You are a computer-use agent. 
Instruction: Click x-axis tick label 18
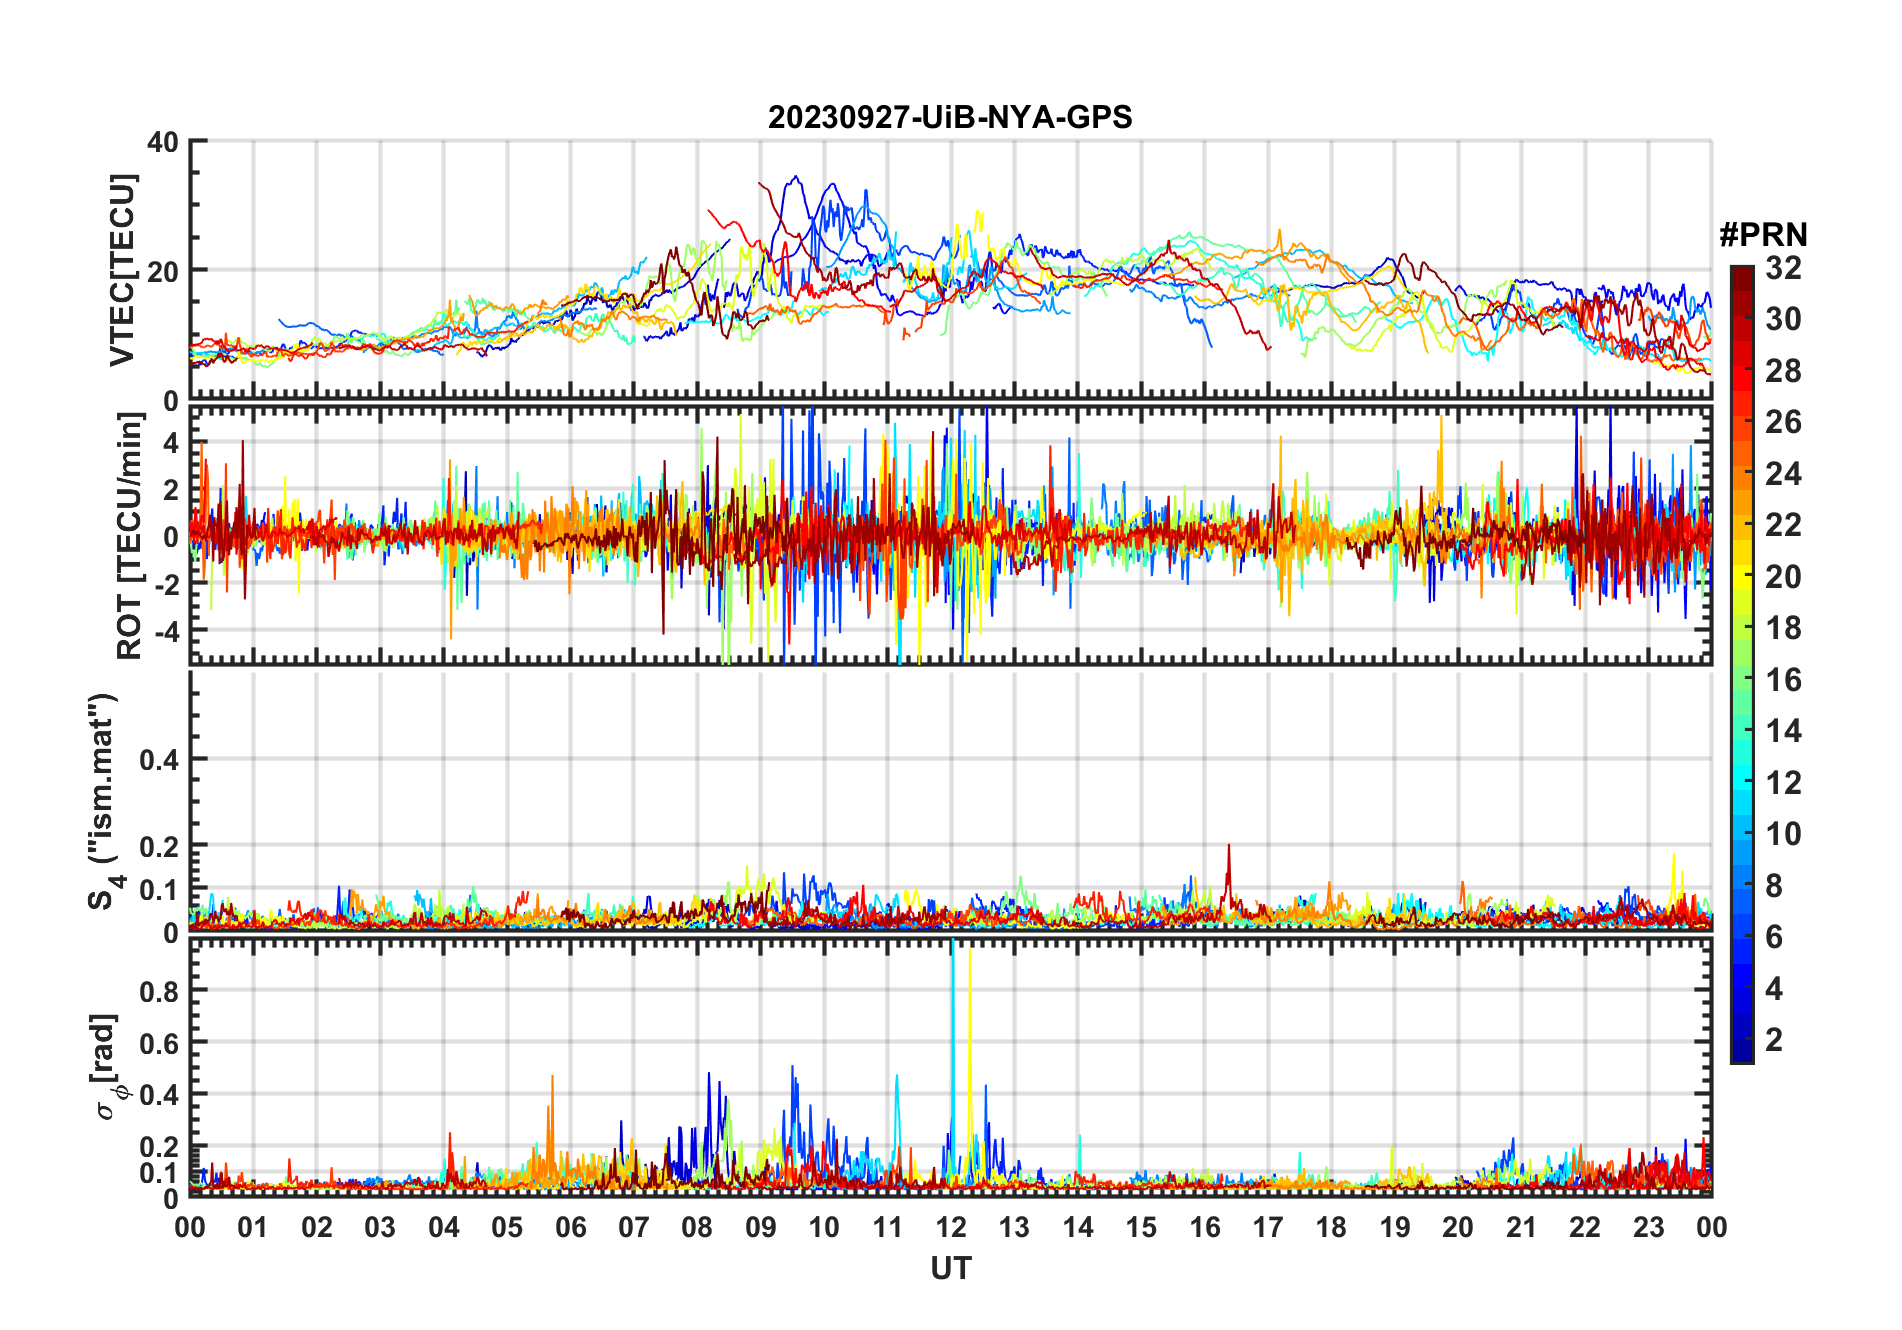point(1331,1228)
